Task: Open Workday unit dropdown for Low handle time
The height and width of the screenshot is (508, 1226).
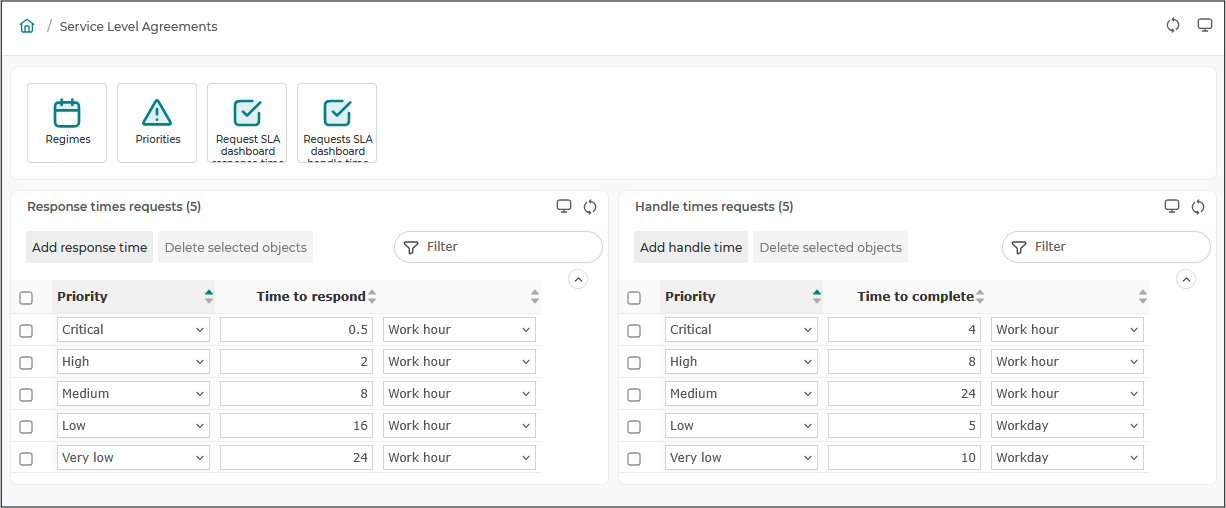Action: 1067,426
